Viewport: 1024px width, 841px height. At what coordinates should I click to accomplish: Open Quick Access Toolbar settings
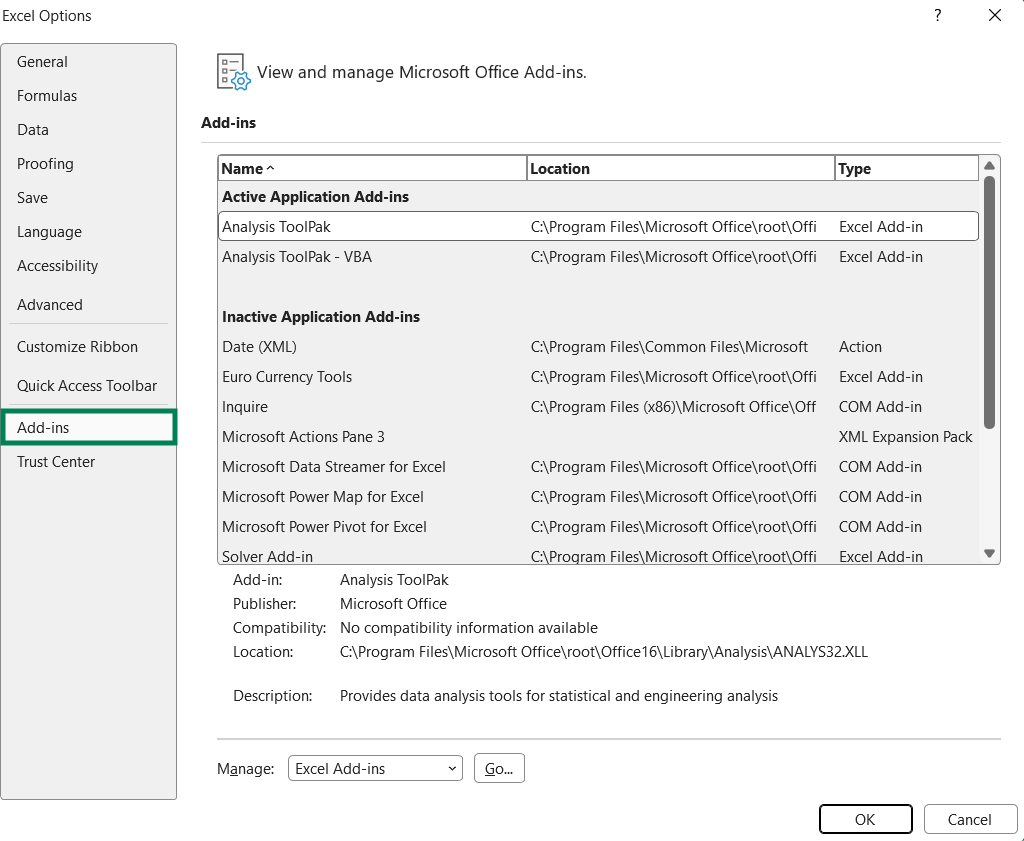coord(87,385)
